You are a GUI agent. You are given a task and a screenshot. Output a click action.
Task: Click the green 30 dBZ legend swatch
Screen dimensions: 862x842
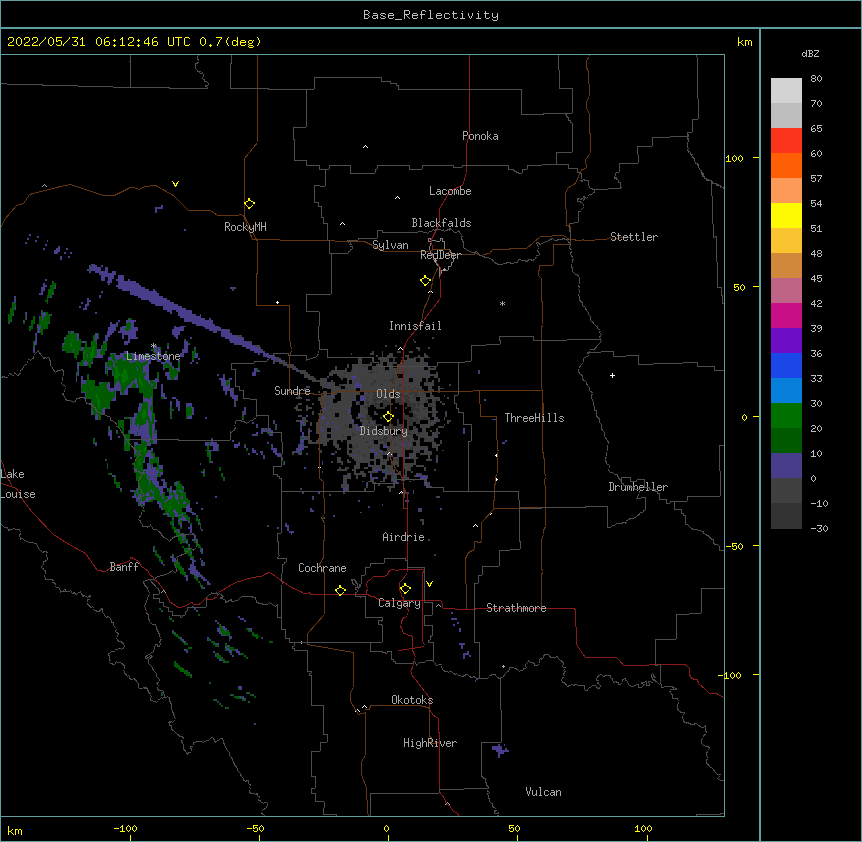786,416
